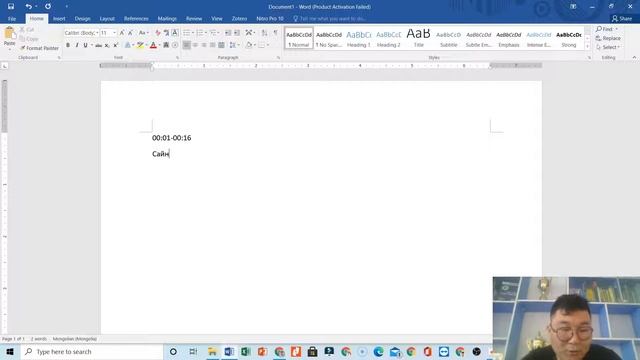Switch to the Design tab
The width and height of the screenshot is (640, 360).
pyautogui.click(x=82, y=19)
